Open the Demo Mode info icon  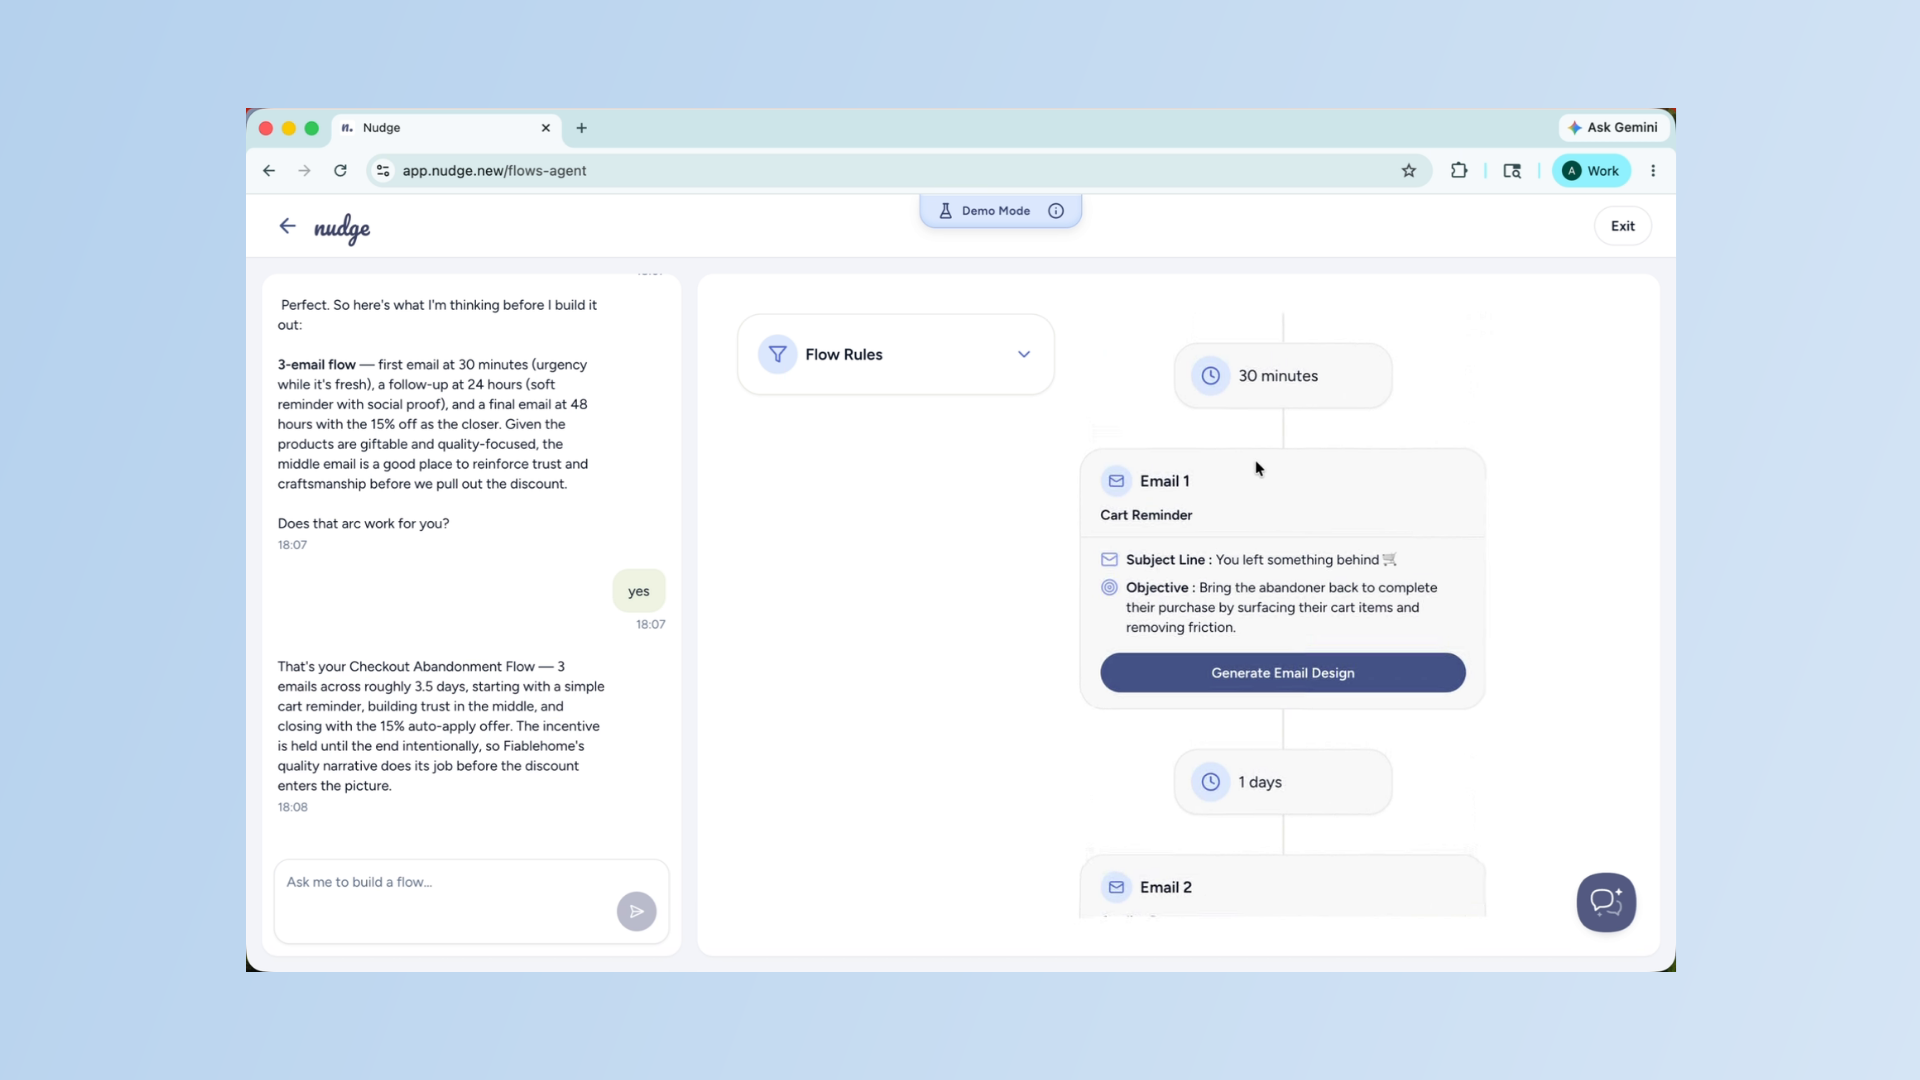pyautogui.click(x=1056, y=211)
